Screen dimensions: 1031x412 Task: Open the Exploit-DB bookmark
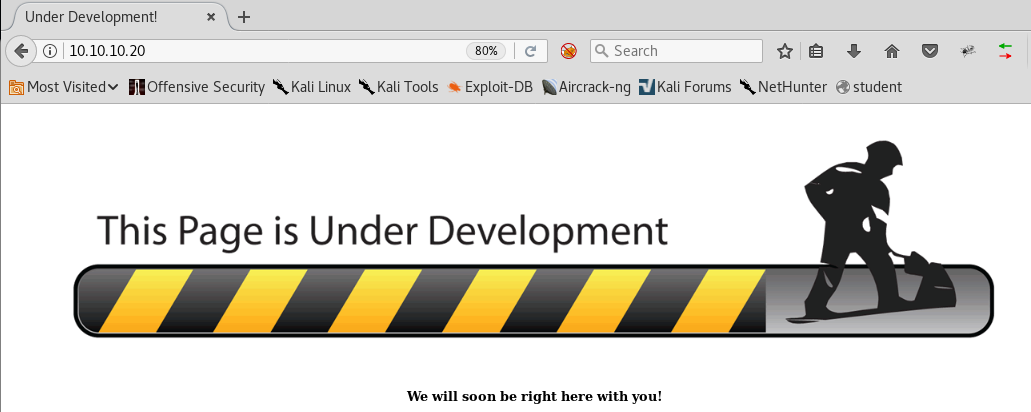click(490, 87)
